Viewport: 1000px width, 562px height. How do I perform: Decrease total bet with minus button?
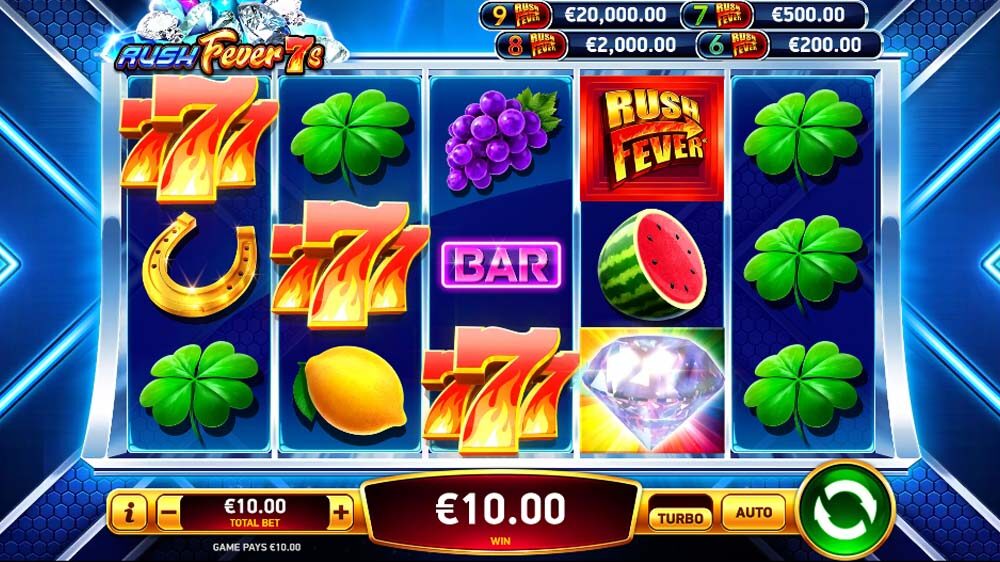168,512
